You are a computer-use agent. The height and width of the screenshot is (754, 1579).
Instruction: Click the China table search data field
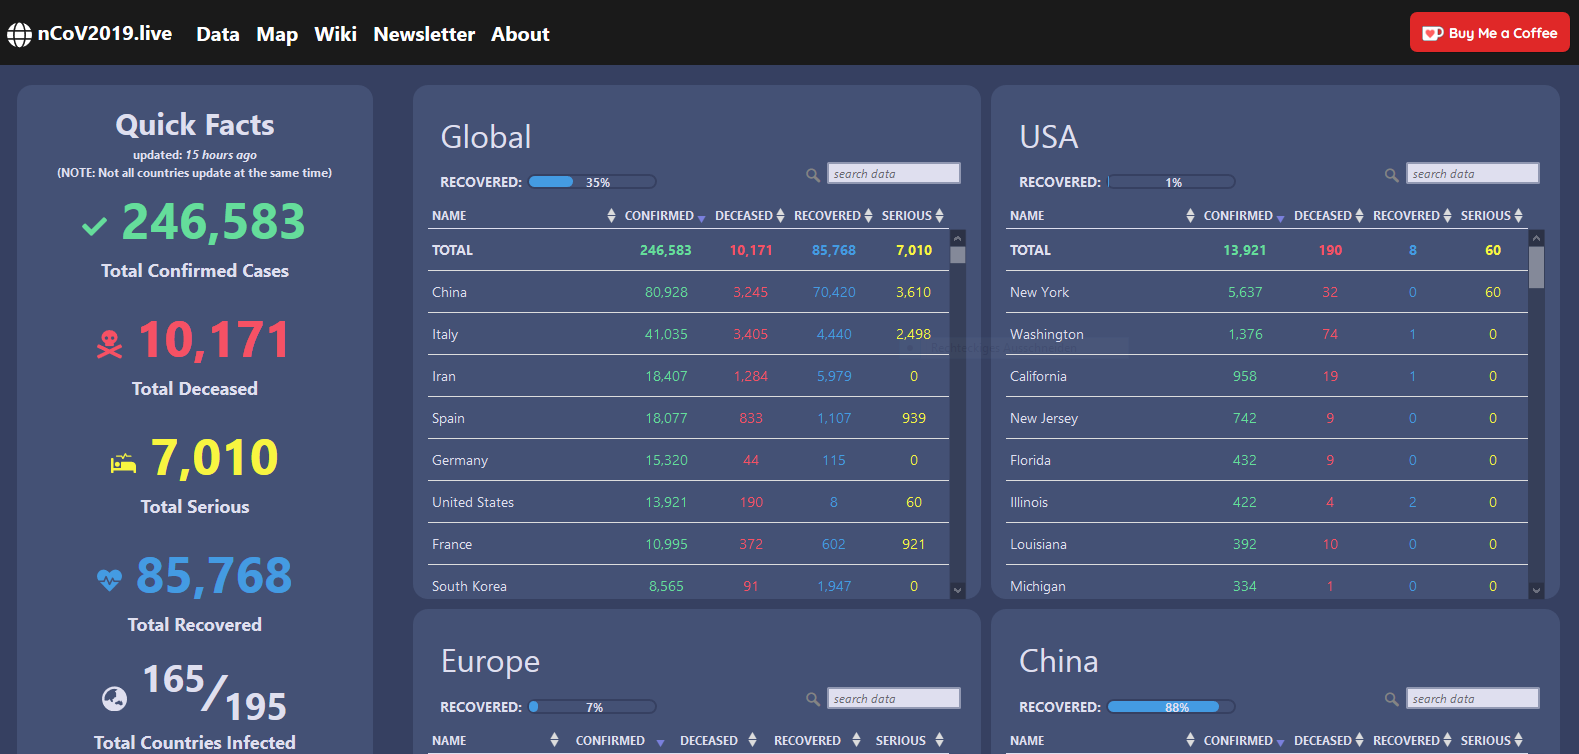point(1473,698)
